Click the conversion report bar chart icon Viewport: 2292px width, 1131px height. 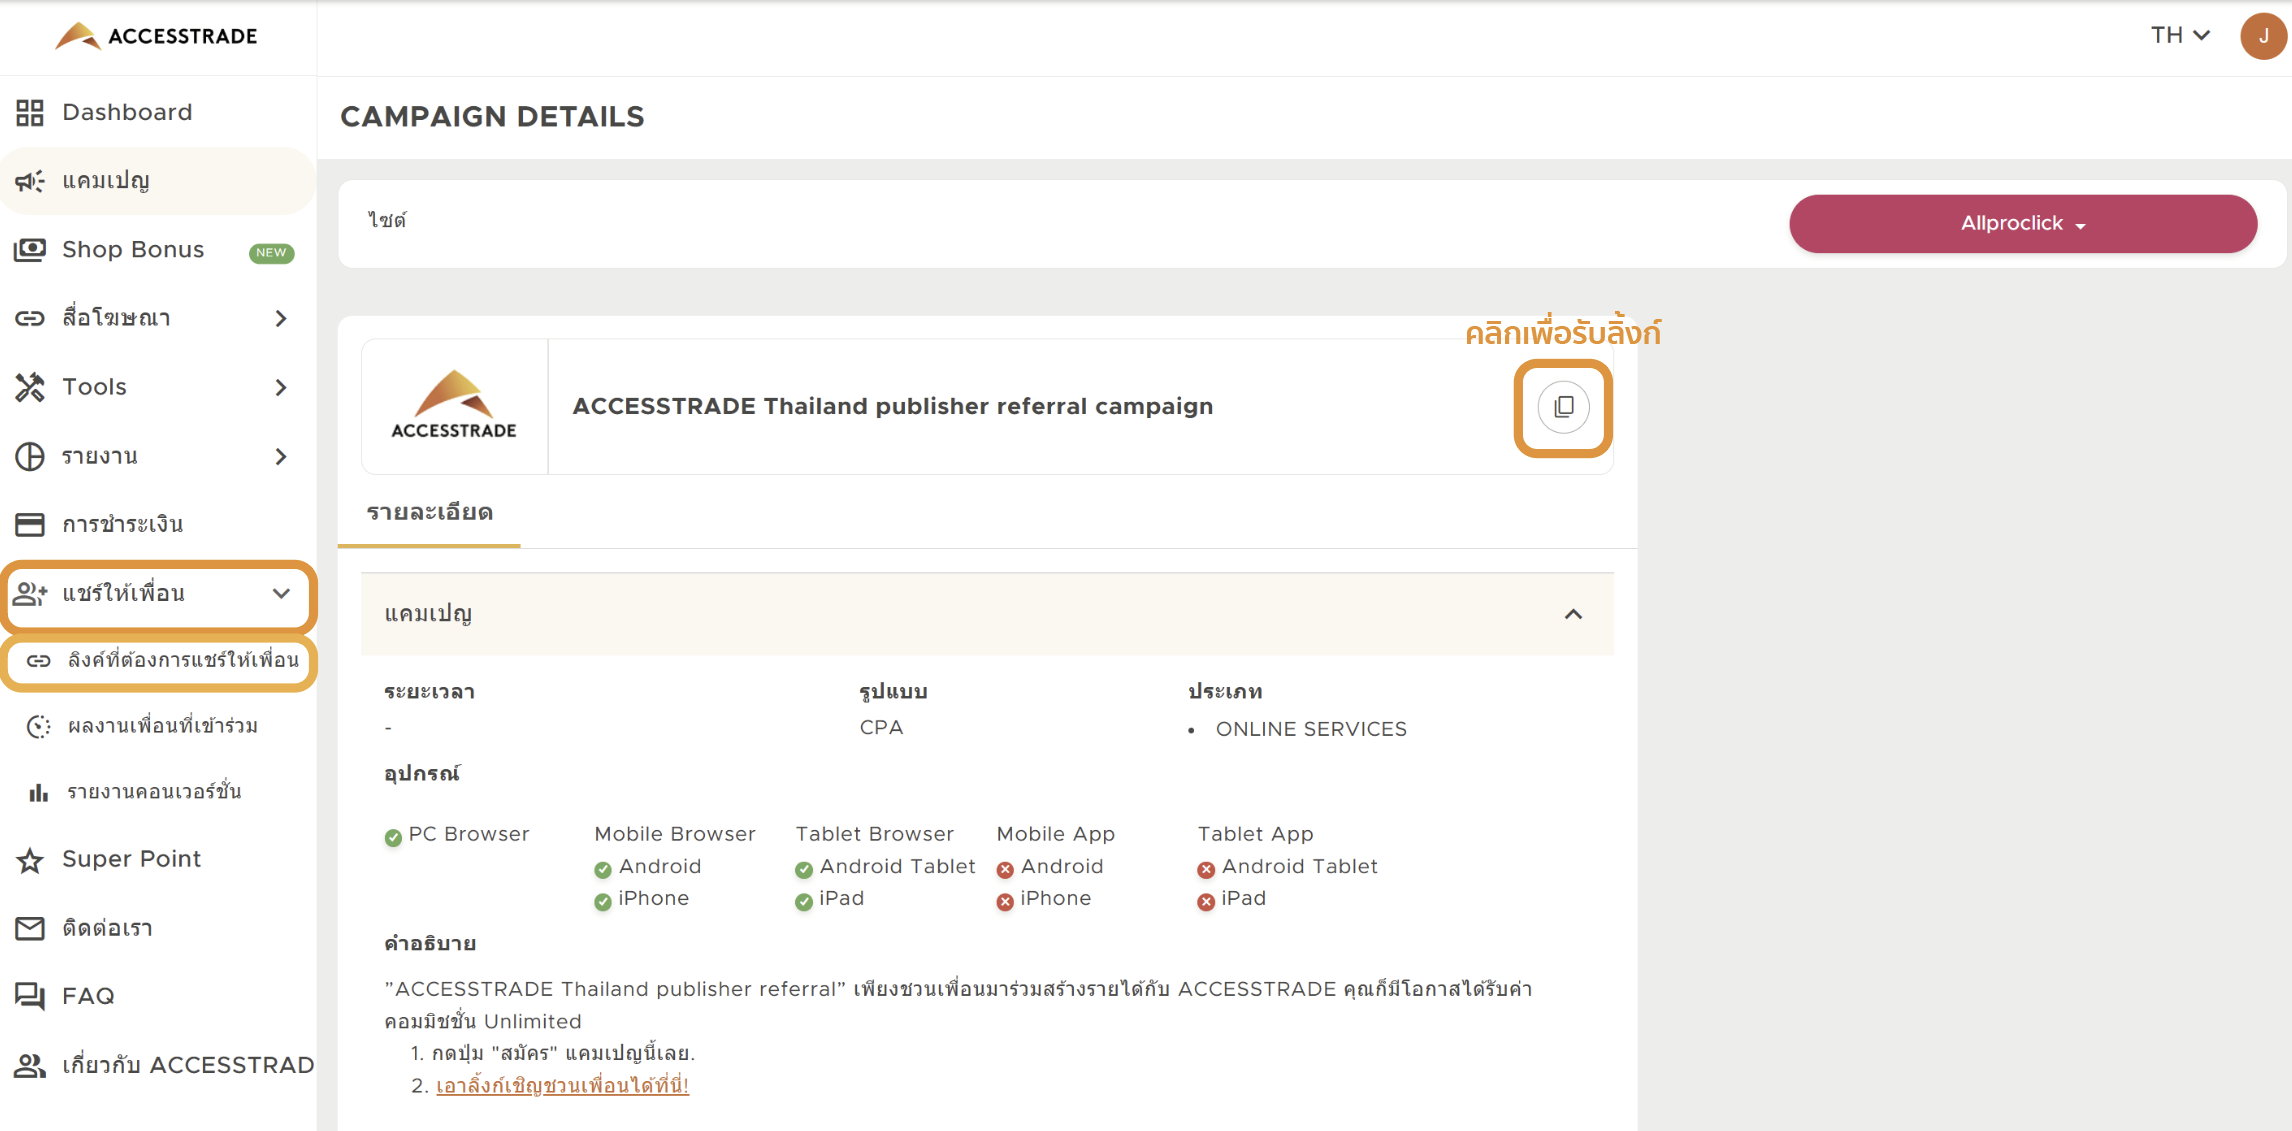[x=39, y=793]
